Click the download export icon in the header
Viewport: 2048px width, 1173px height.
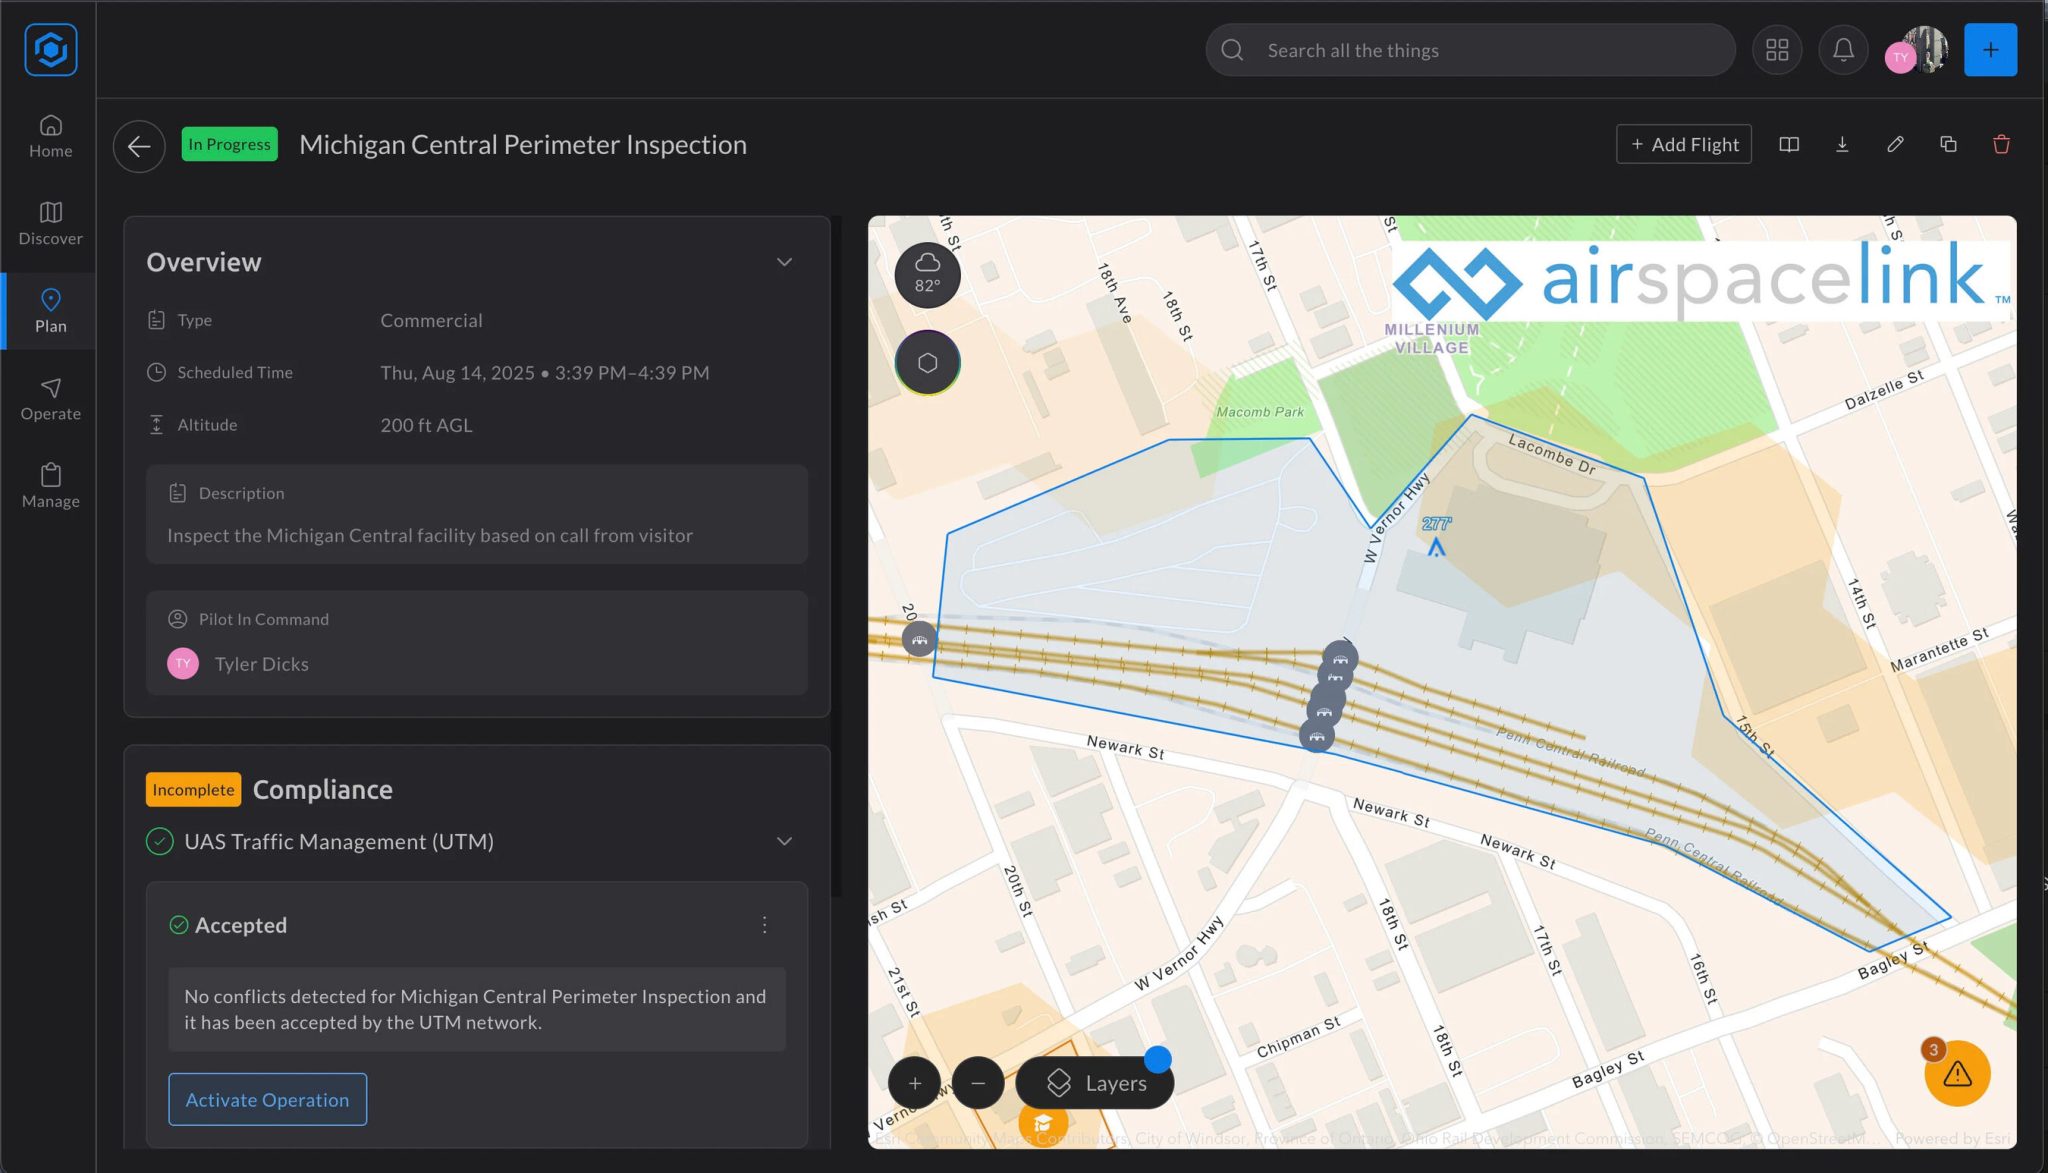1843,145
